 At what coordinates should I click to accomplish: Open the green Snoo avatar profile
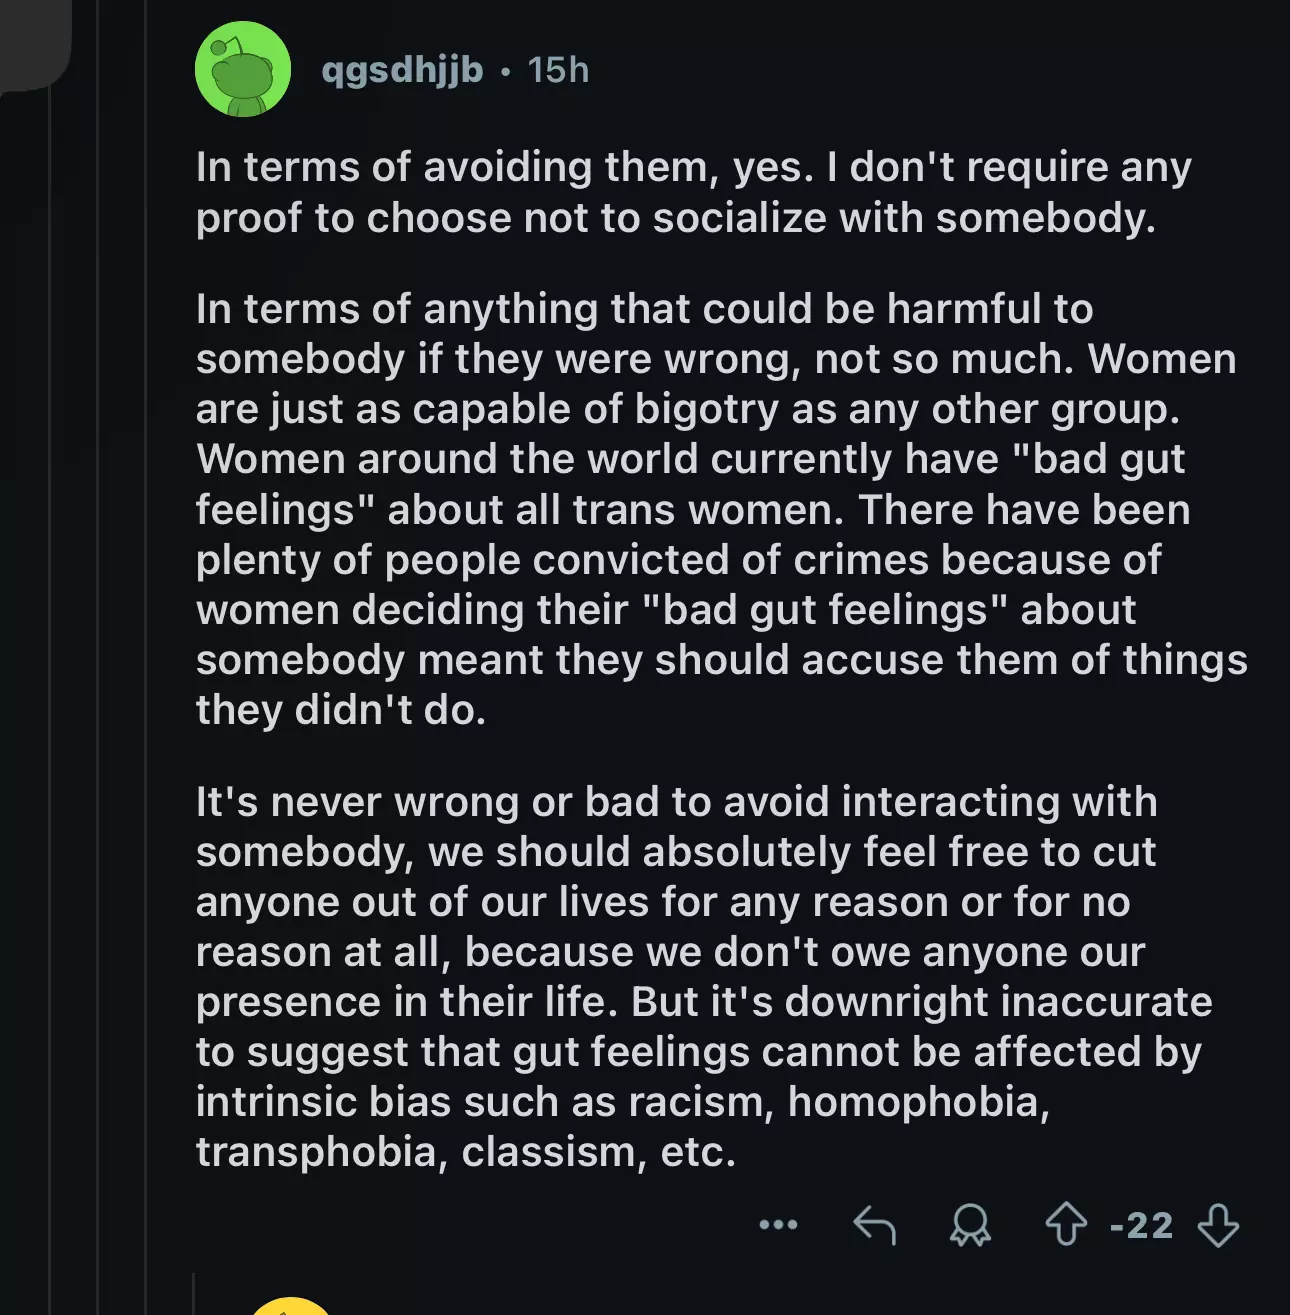[x=243, y=69]
